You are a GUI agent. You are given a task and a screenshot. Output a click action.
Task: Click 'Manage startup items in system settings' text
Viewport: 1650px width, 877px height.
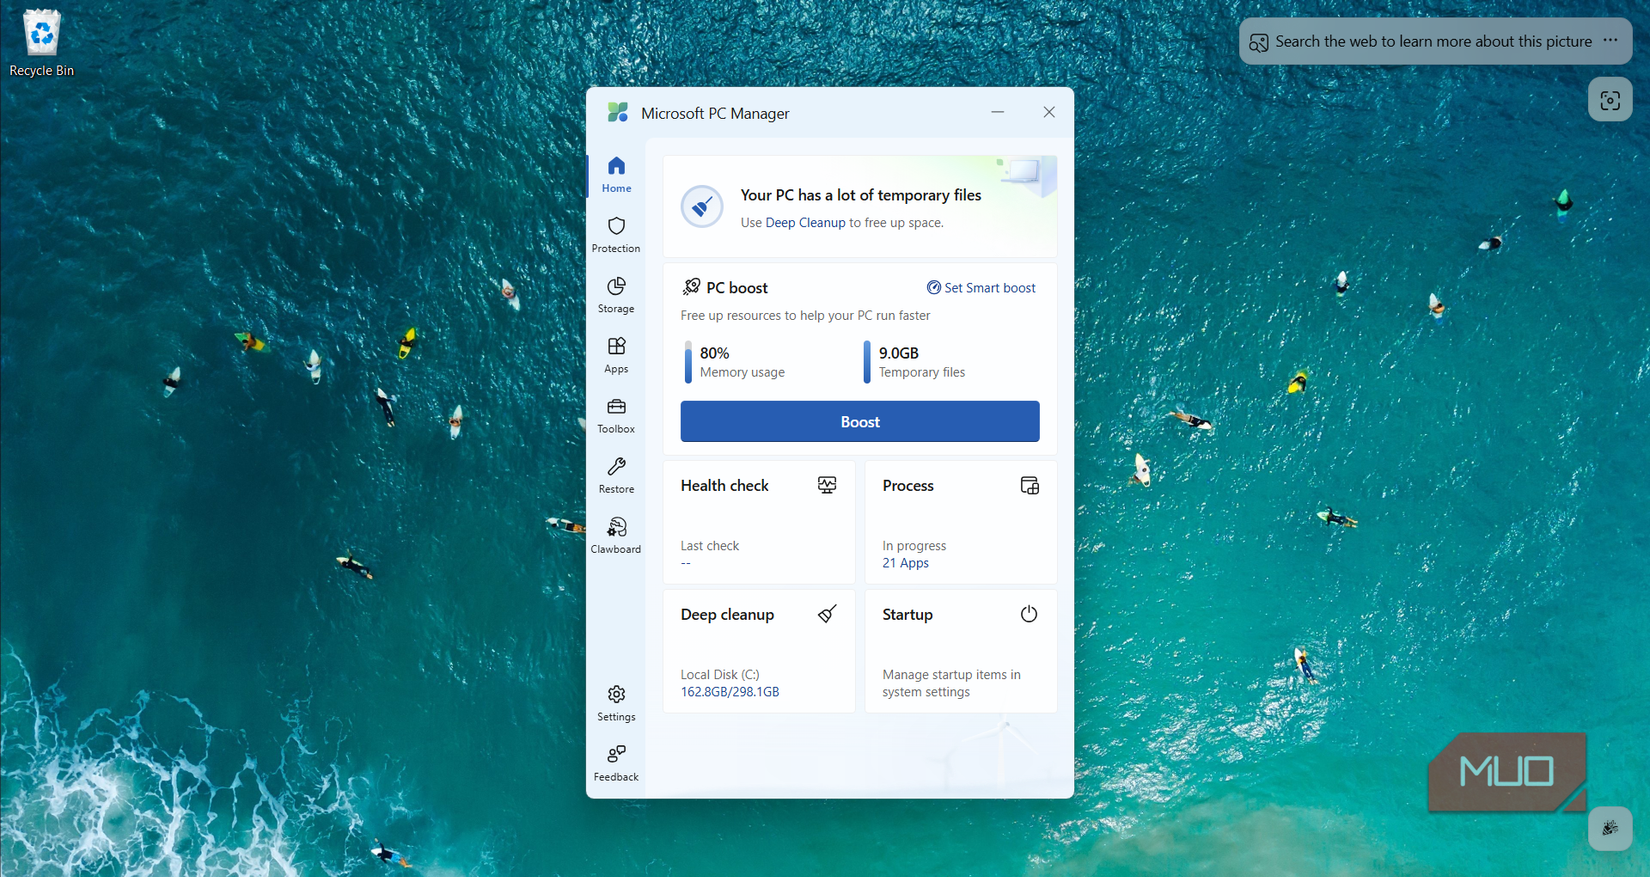click(x=951, y=683)
